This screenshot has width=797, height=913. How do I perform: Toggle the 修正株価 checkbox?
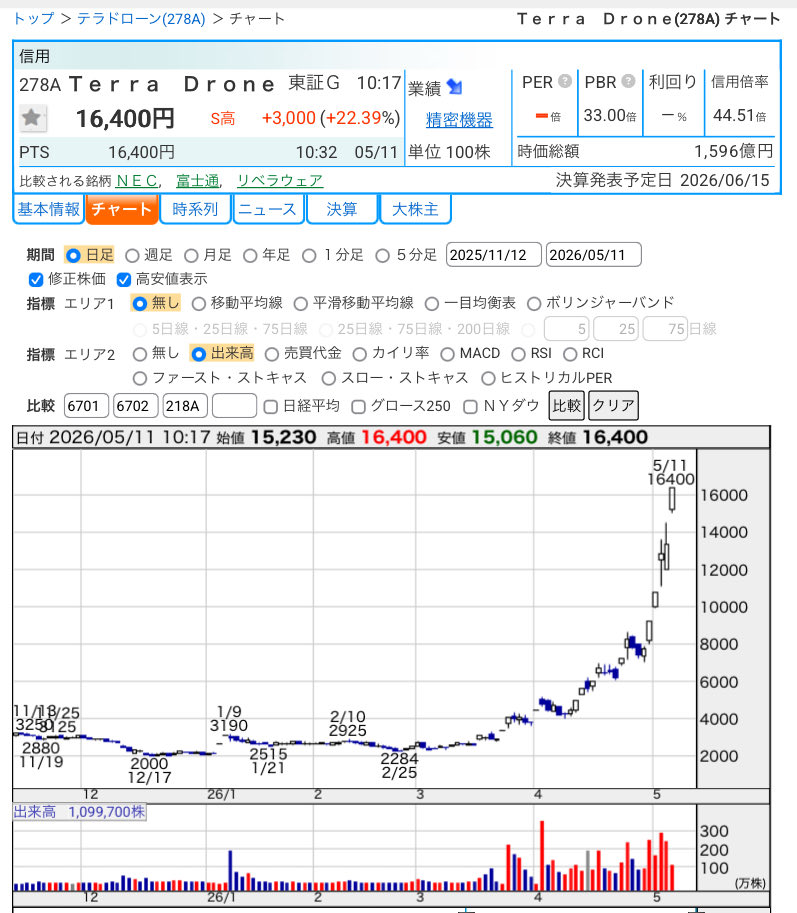coord(36,279)
